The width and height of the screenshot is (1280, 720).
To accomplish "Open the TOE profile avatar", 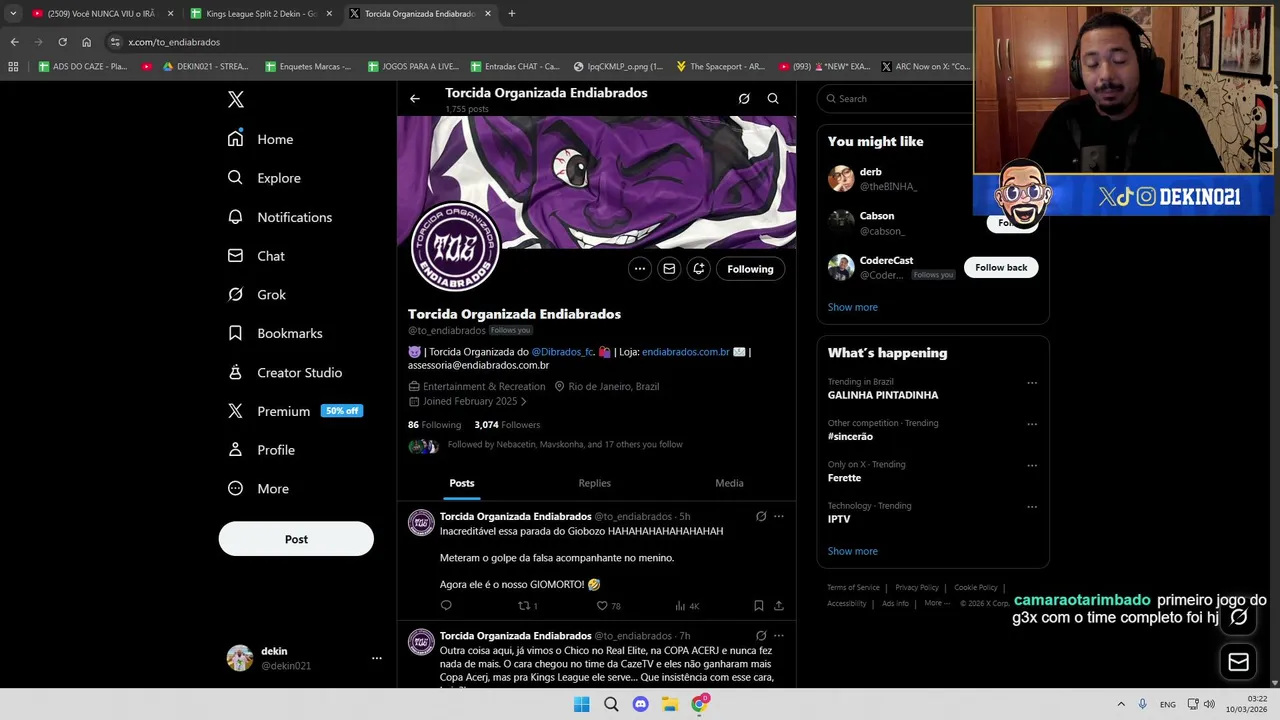I will point(455,248).
